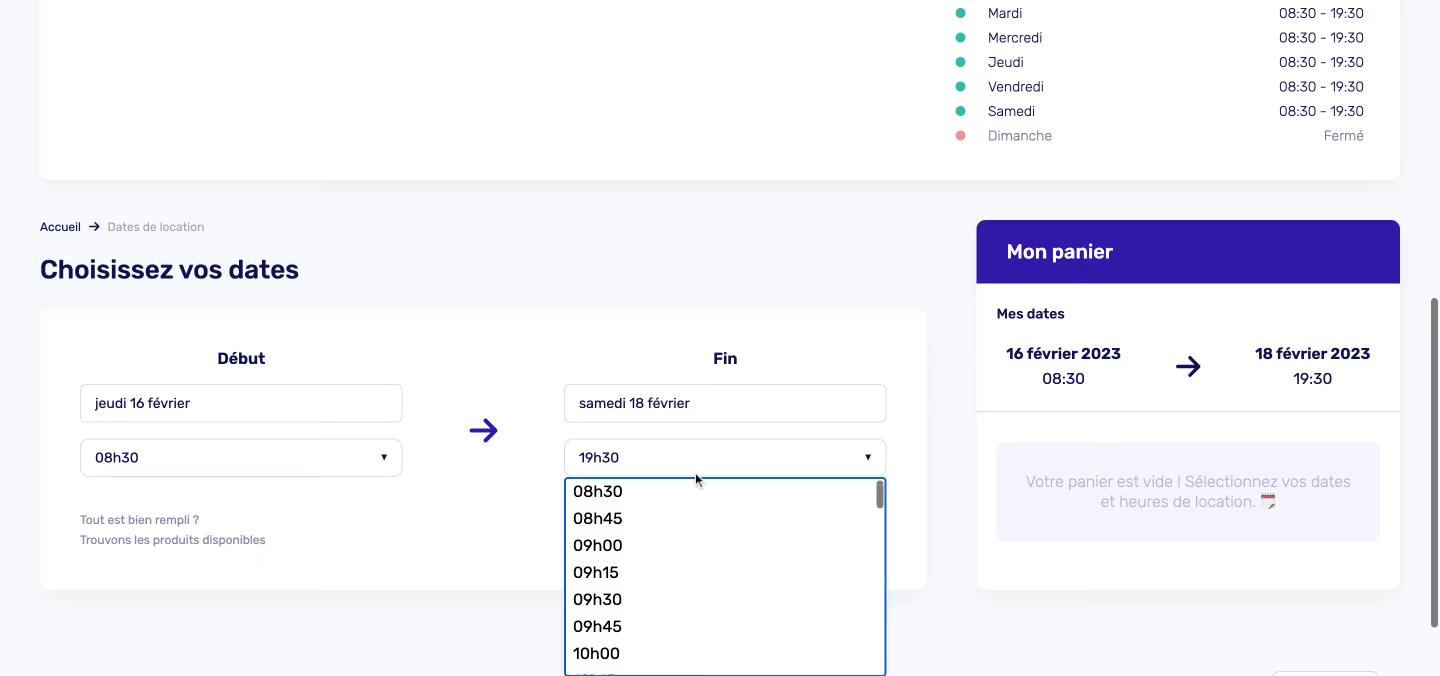Click the cart start date 16 février 2023
The height and width of the screenshot is (676, 1440).
[x=1063, y=354]
